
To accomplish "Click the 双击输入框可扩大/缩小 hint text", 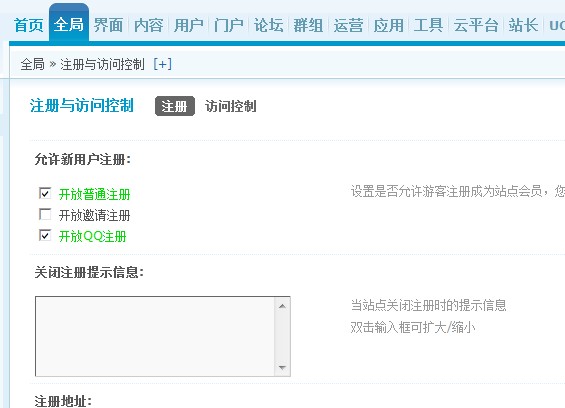I will click(x=413, y=327).
